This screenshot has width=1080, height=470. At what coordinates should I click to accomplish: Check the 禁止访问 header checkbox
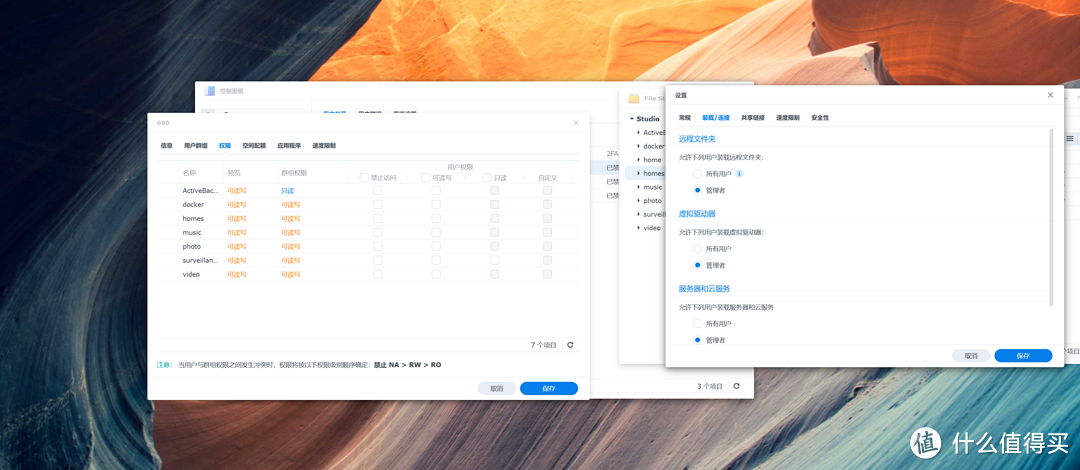pos(365,178)
